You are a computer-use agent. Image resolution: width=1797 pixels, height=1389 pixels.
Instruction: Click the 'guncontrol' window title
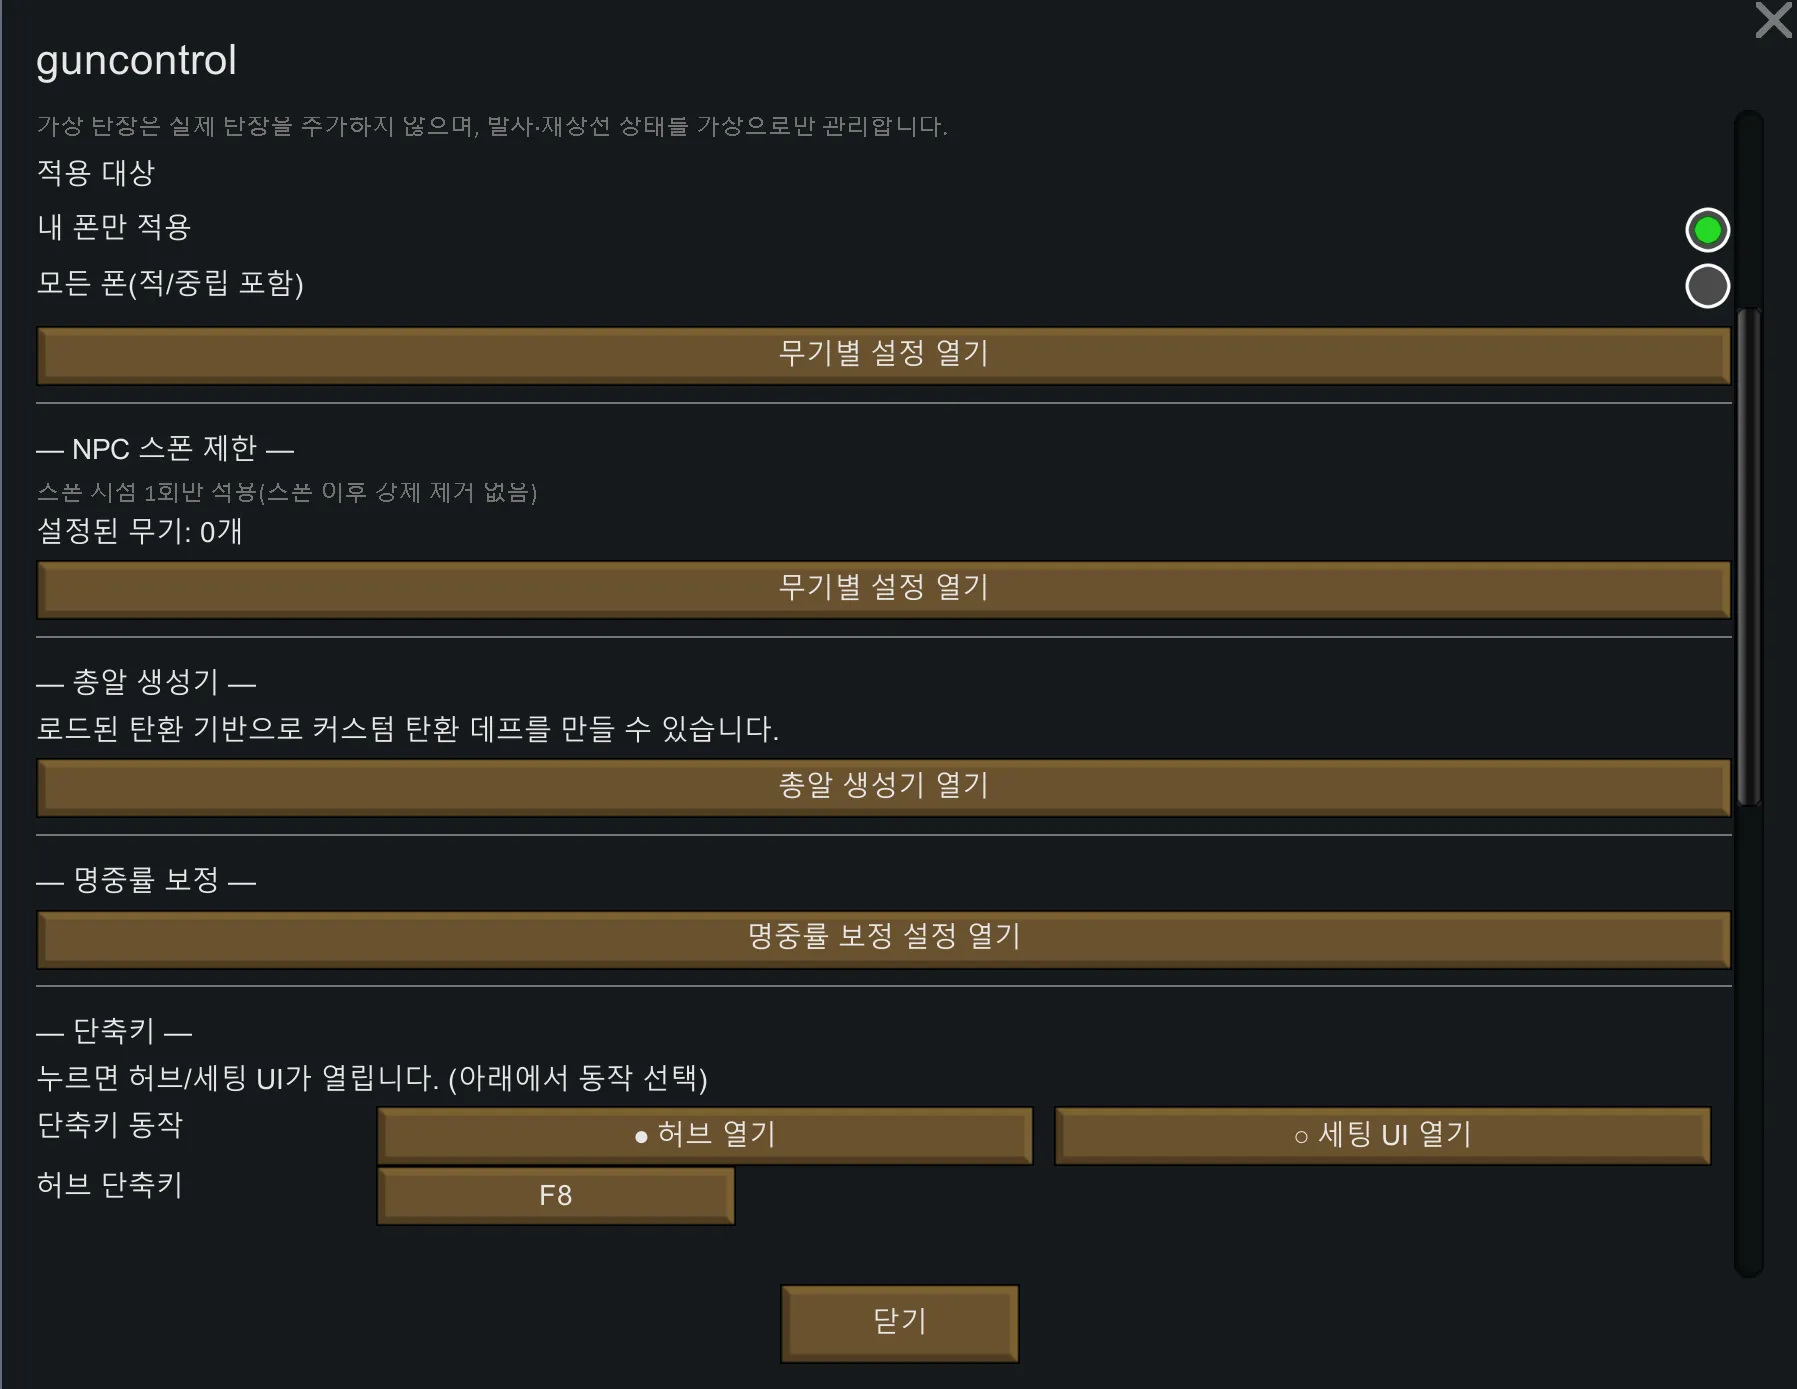(x=136, y=61)
